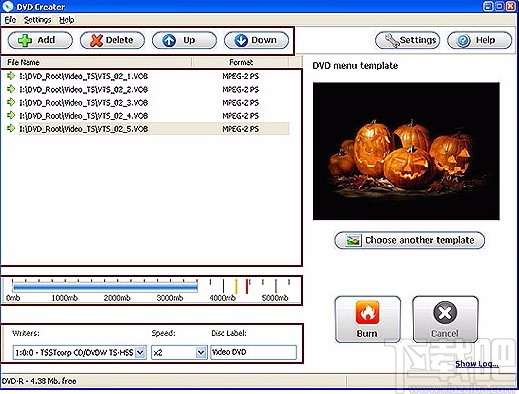Click the DVD-R free space status text
The width and height of the screenshot is (519, 394).
point(39,381)
